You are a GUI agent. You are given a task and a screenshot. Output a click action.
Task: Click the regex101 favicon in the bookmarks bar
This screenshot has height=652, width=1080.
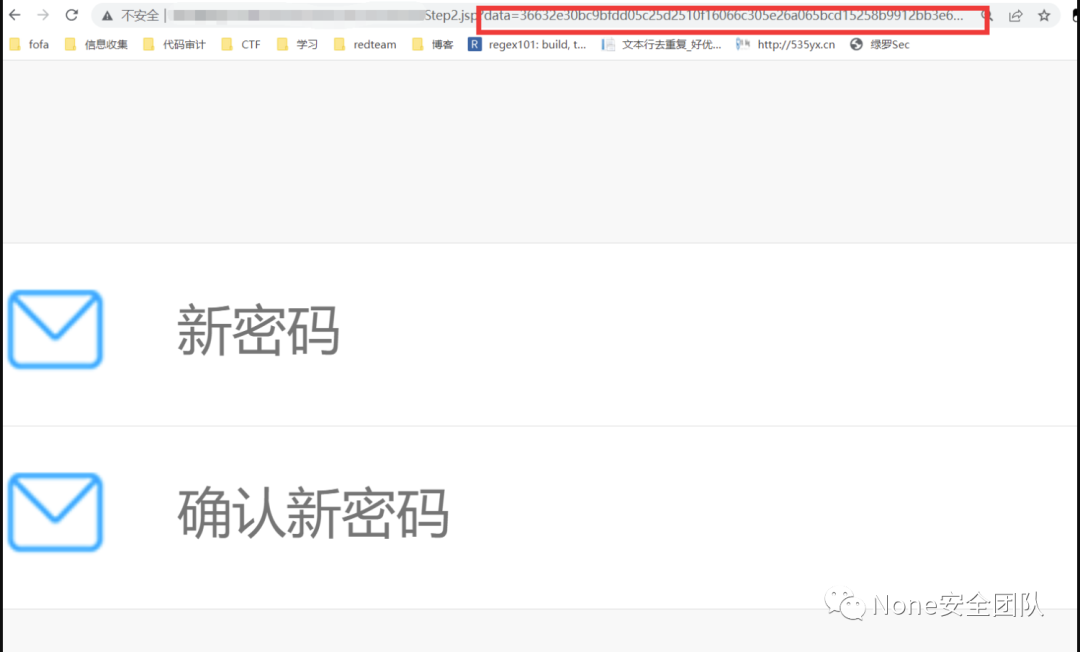(x=474, y=44)
